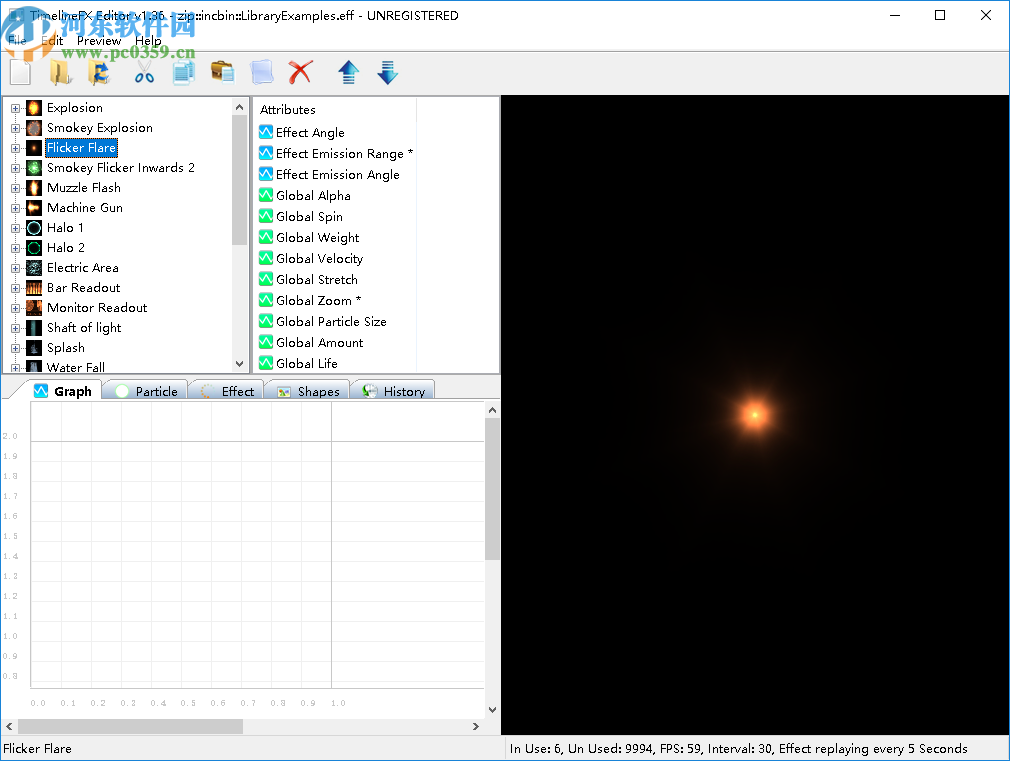
Task: Select the Effect Angle attribute
Action: click(x=310, y=132)
